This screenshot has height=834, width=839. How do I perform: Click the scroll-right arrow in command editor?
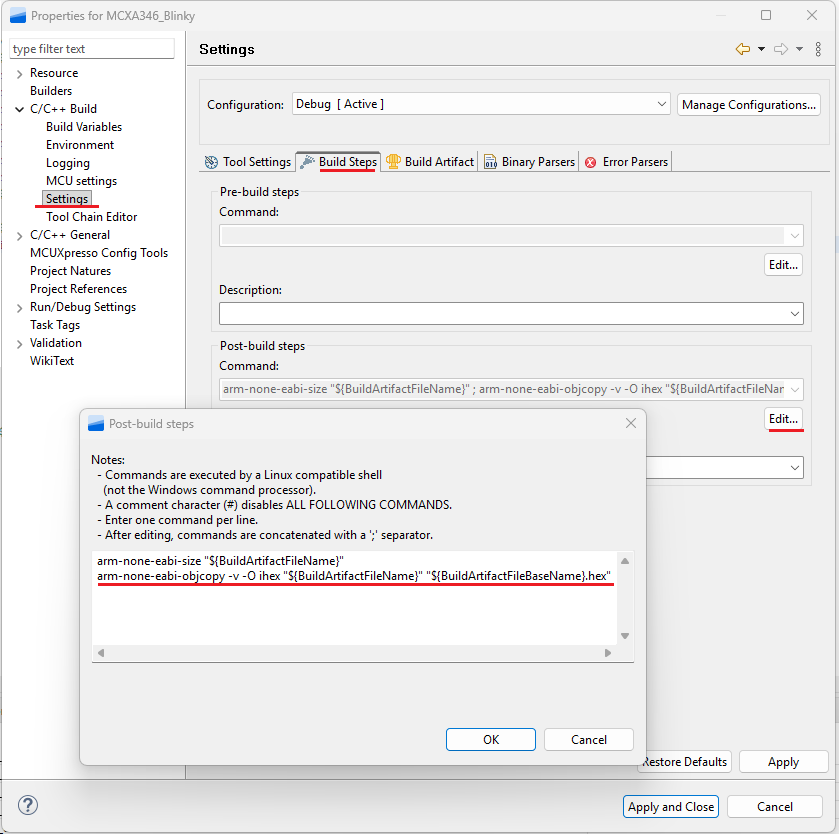[x=608, y=653]
